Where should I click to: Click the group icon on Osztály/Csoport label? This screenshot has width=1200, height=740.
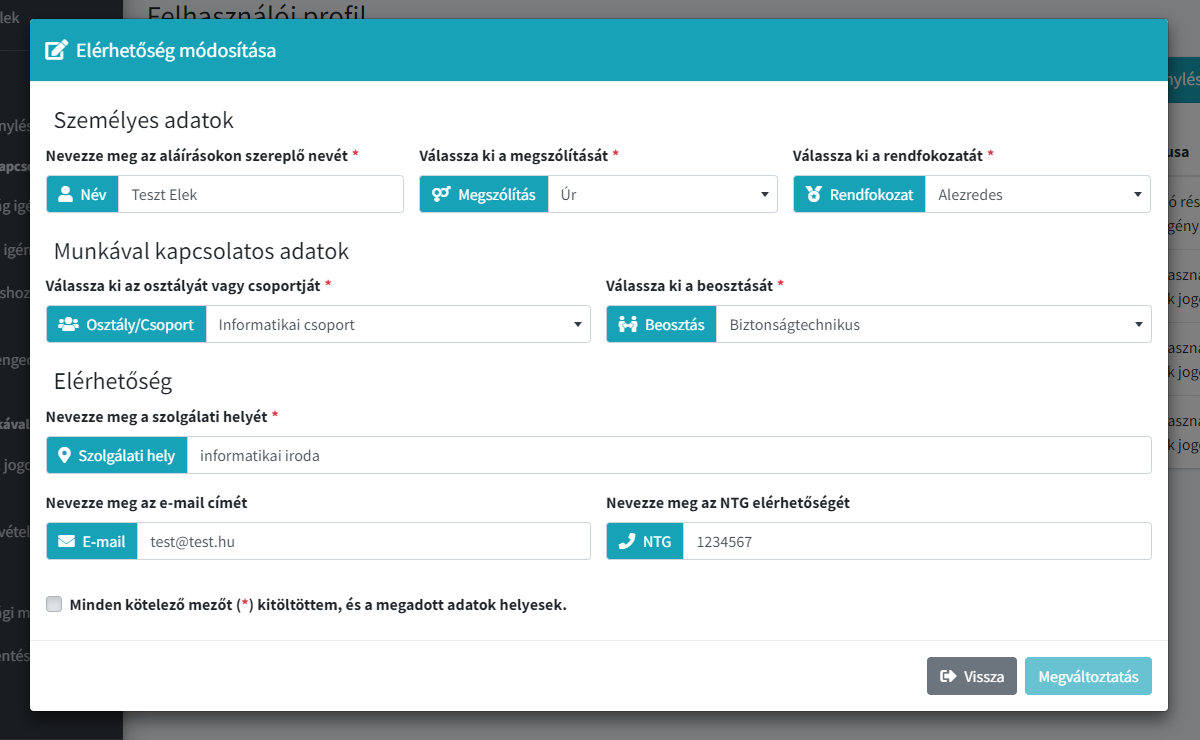68,324
